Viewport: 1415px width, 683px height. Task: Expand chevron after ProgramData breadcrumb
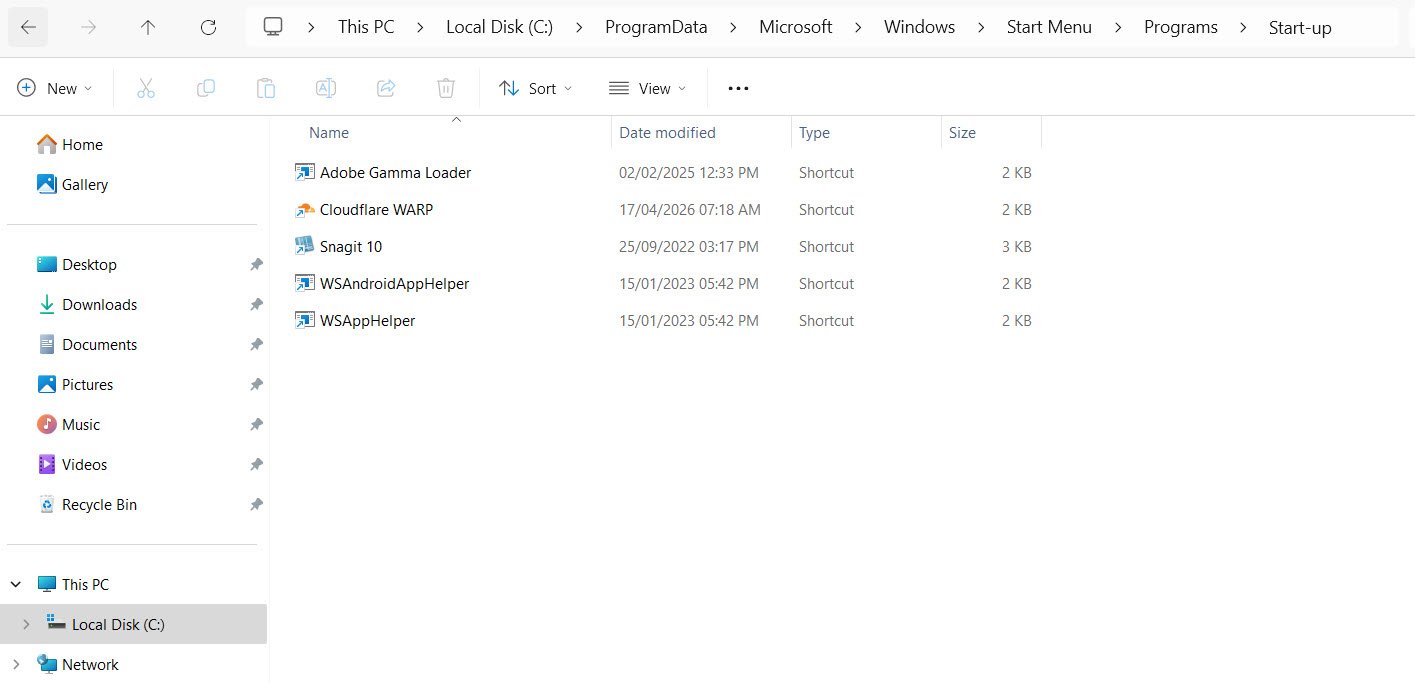point(733,28)
